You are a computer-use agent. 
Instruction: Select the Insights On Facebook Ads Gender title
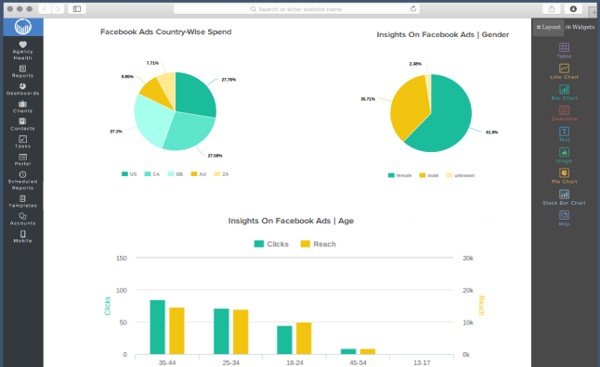[443, 34]
